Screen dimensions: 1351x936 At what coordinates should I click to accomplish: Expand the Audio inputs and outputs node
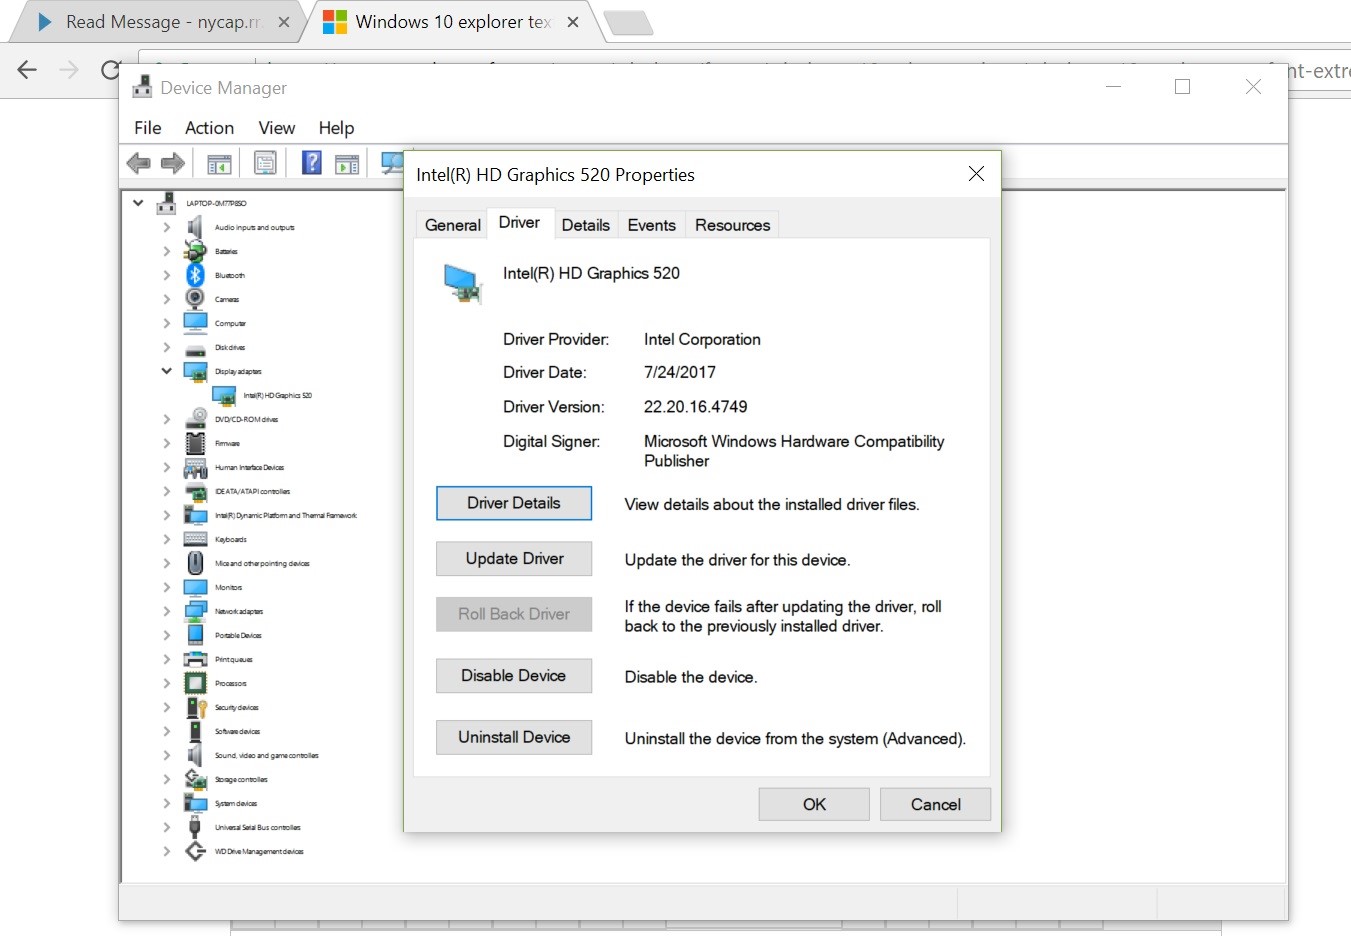point(166,227)
